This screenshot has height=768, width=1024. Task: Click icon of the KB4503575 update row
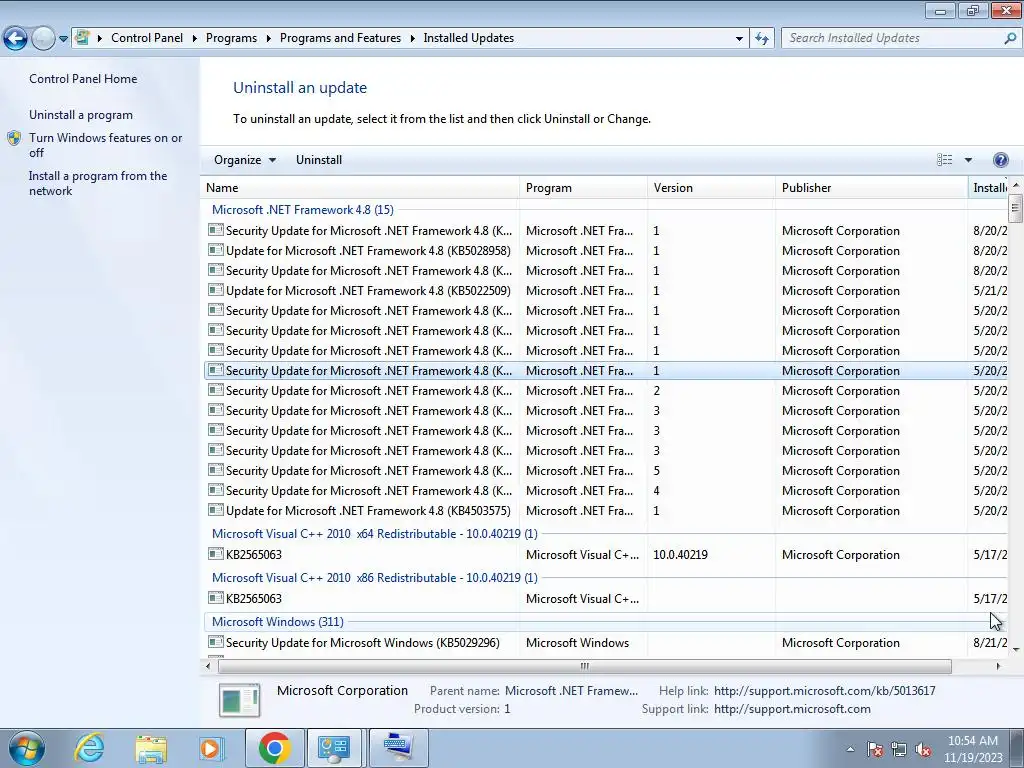pos(216,510)
